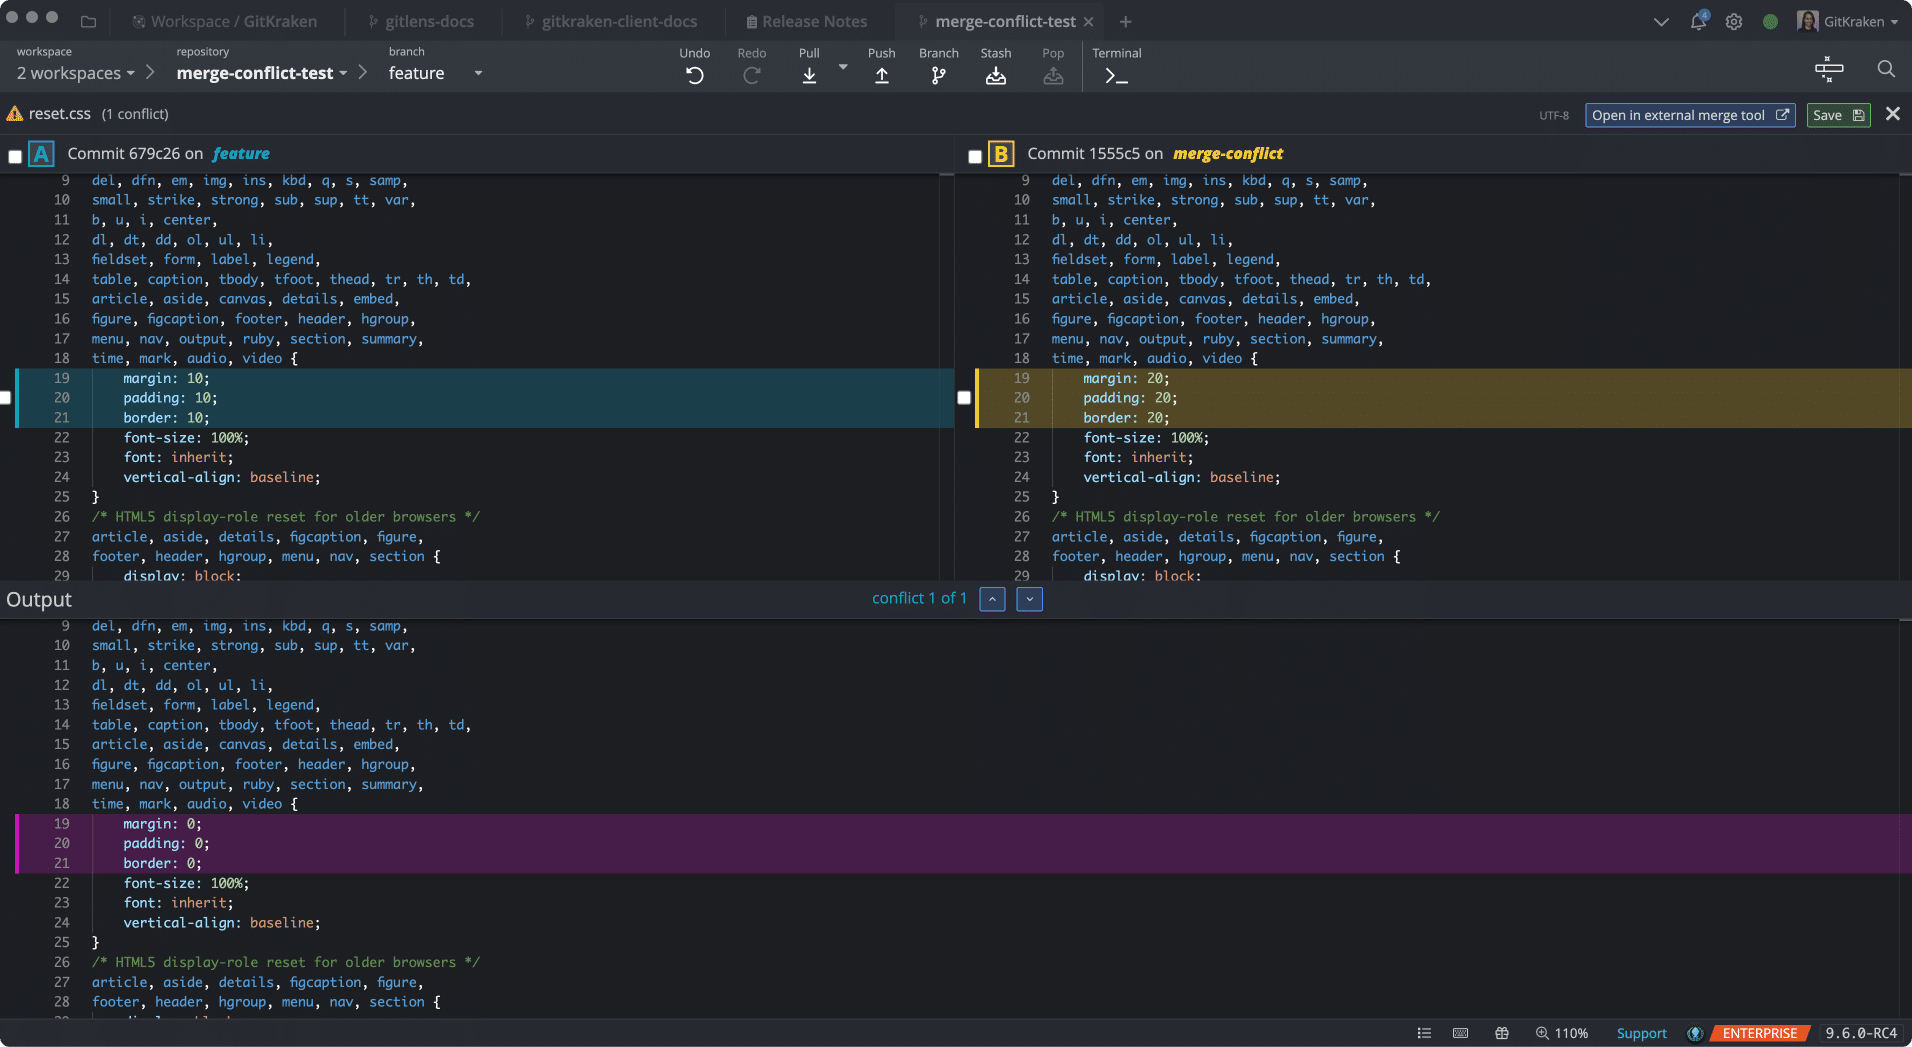1912x1047 pixels.
Task: Add a new tab with the plus icon
Action: click(1126, 22)
